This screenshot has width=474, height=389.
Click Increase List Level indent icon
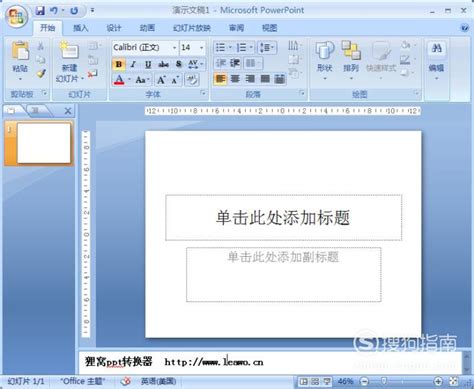[235, 63]
